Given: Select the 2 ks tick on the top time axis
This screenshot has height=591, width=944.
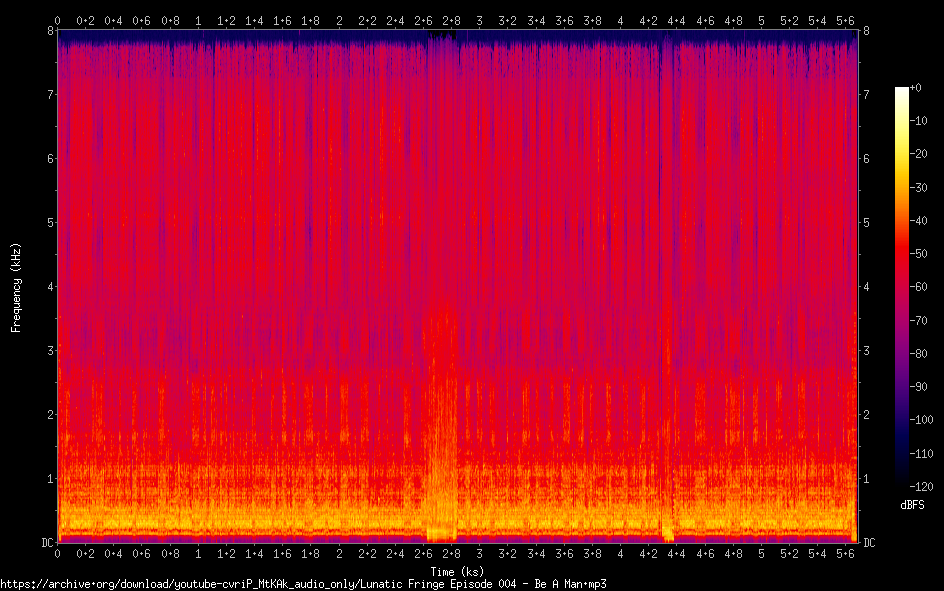Looking at the screenshot, I should click(x=339, y=20).
